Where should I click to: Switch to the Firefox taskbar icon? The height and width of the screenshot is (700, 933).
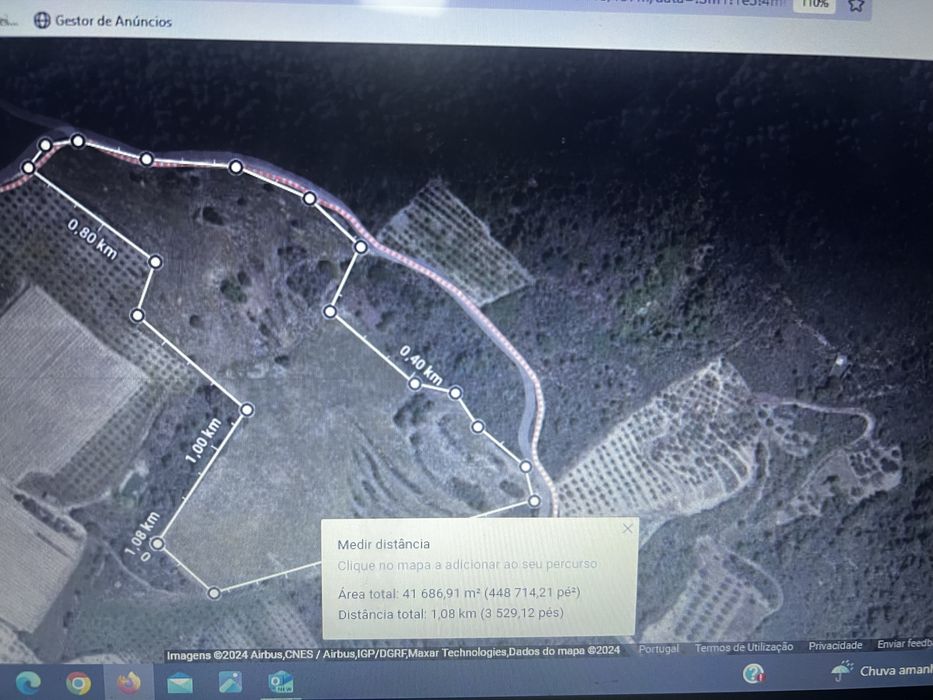click(x=128, y=682)
